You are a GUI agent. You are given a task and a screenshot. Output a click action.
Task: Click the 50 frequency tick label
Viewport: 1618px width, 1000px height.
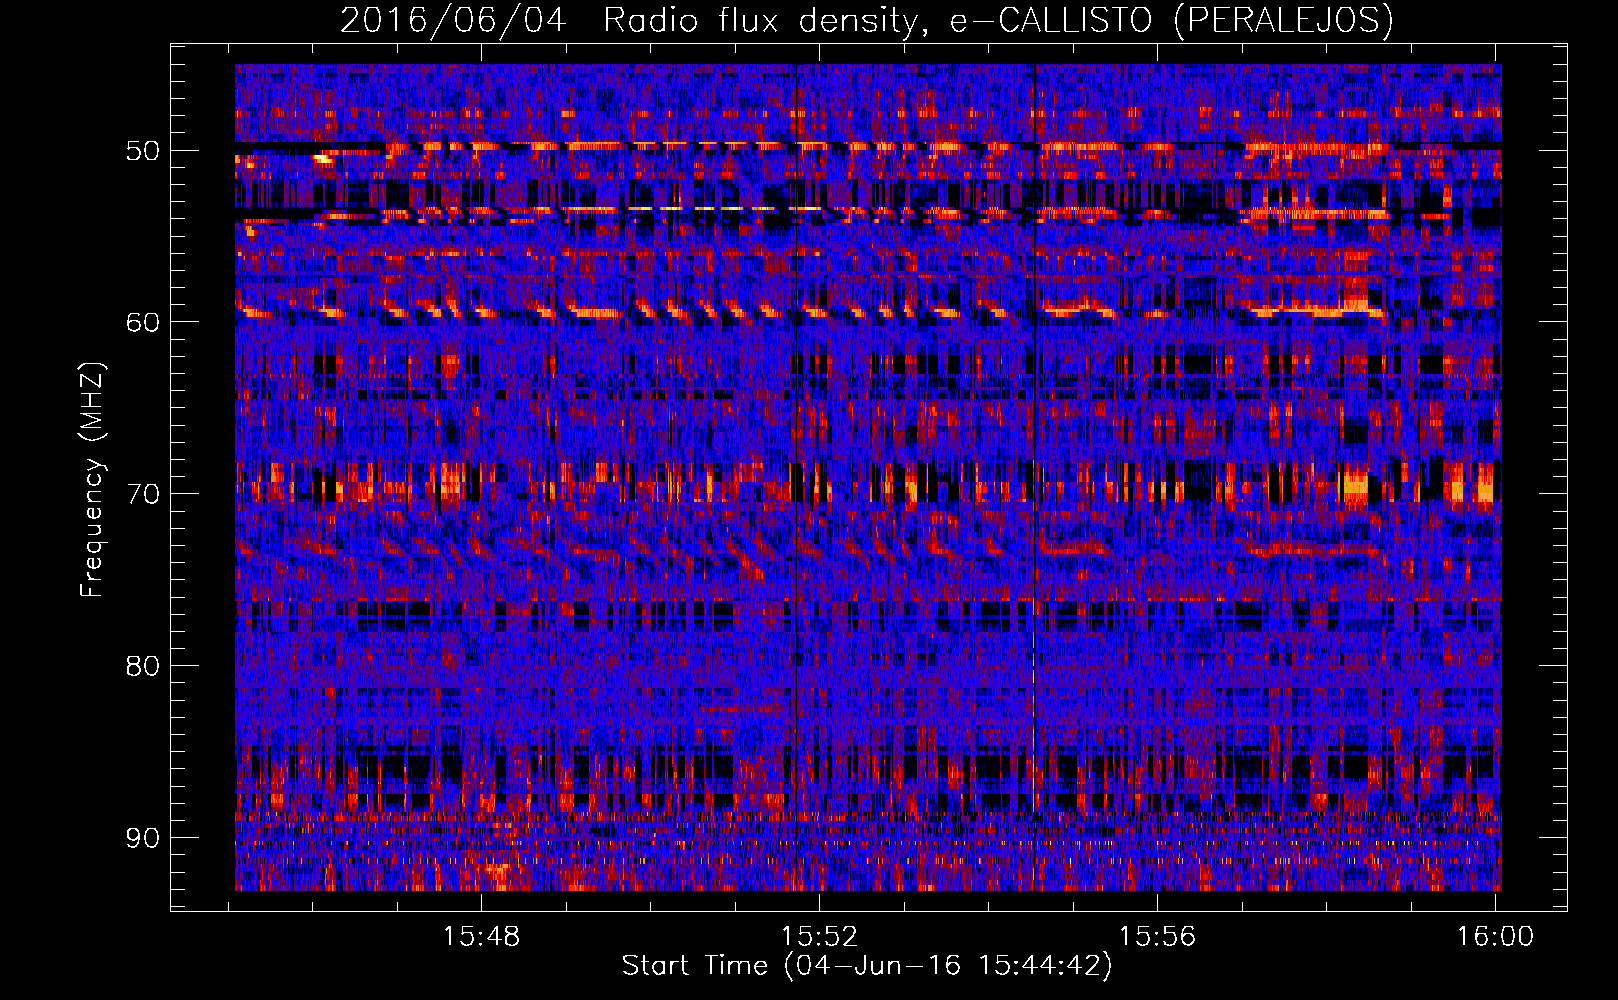[142, 151]
